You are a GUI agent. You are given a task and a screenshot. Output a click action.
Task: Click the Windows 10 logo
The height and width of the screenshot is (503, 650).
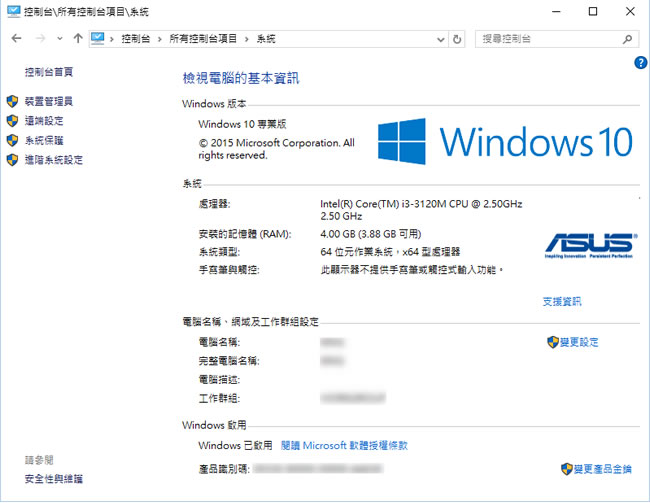click(x=505, y=141)
